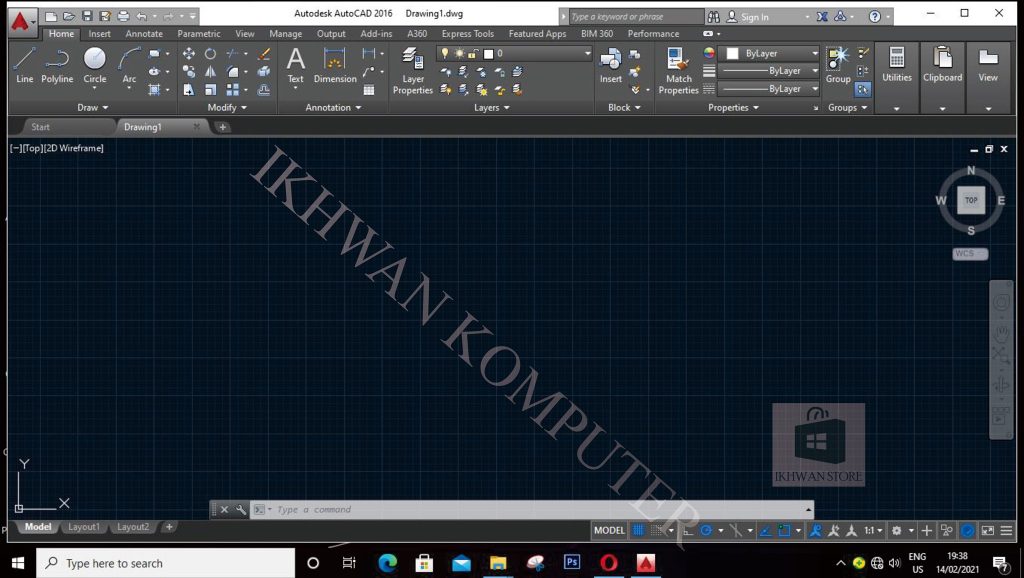Click the Scale tool
This screenshot has height=578, width=1024.
pos(210,89)
